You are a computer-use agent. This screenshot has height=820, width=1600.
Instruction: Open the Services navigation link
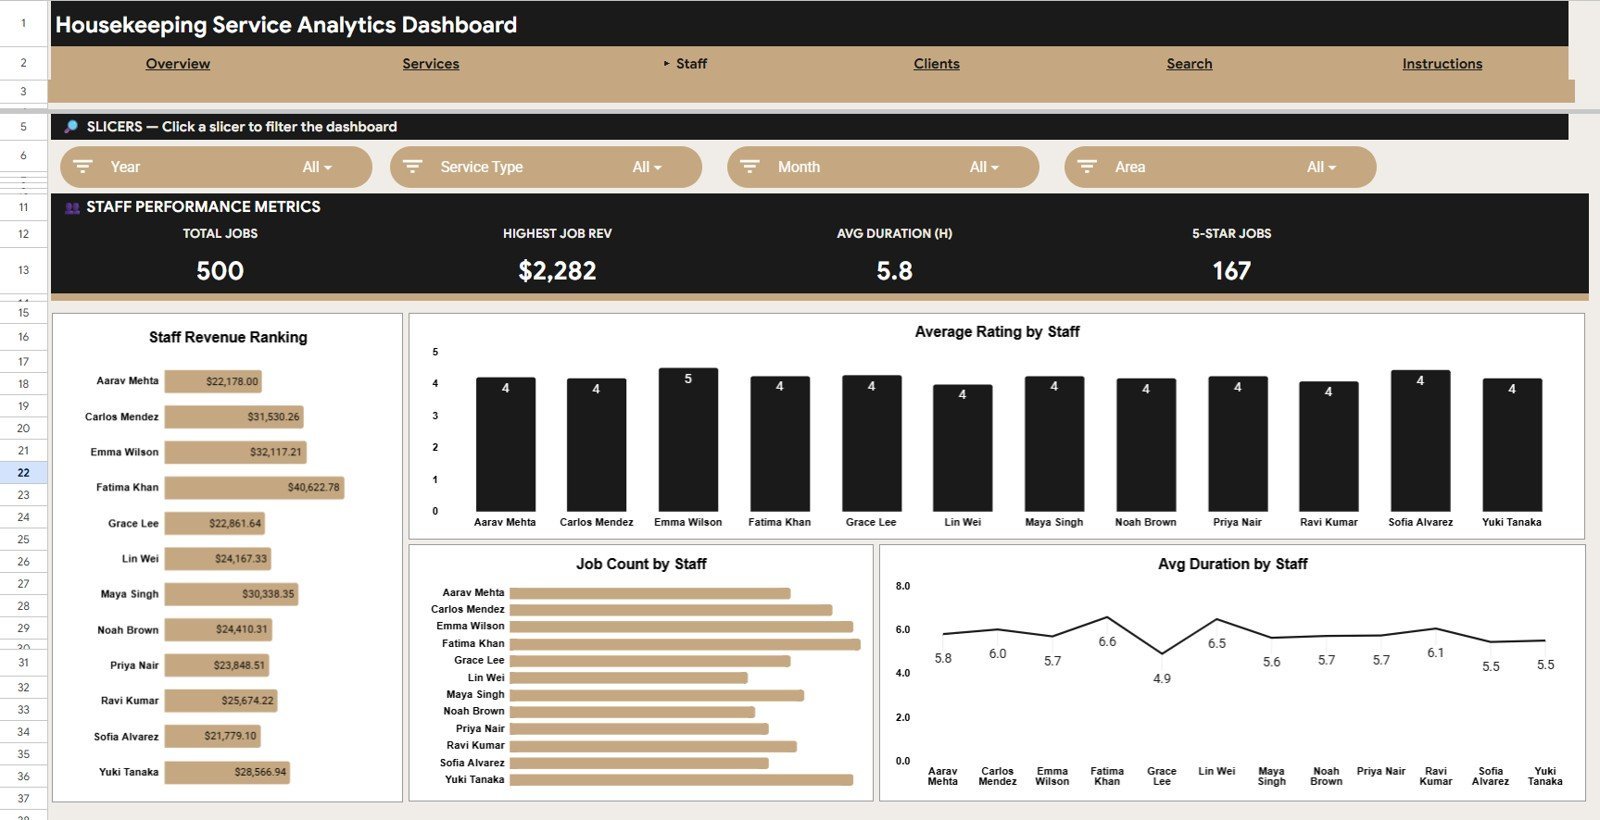[x=431, y=63]
